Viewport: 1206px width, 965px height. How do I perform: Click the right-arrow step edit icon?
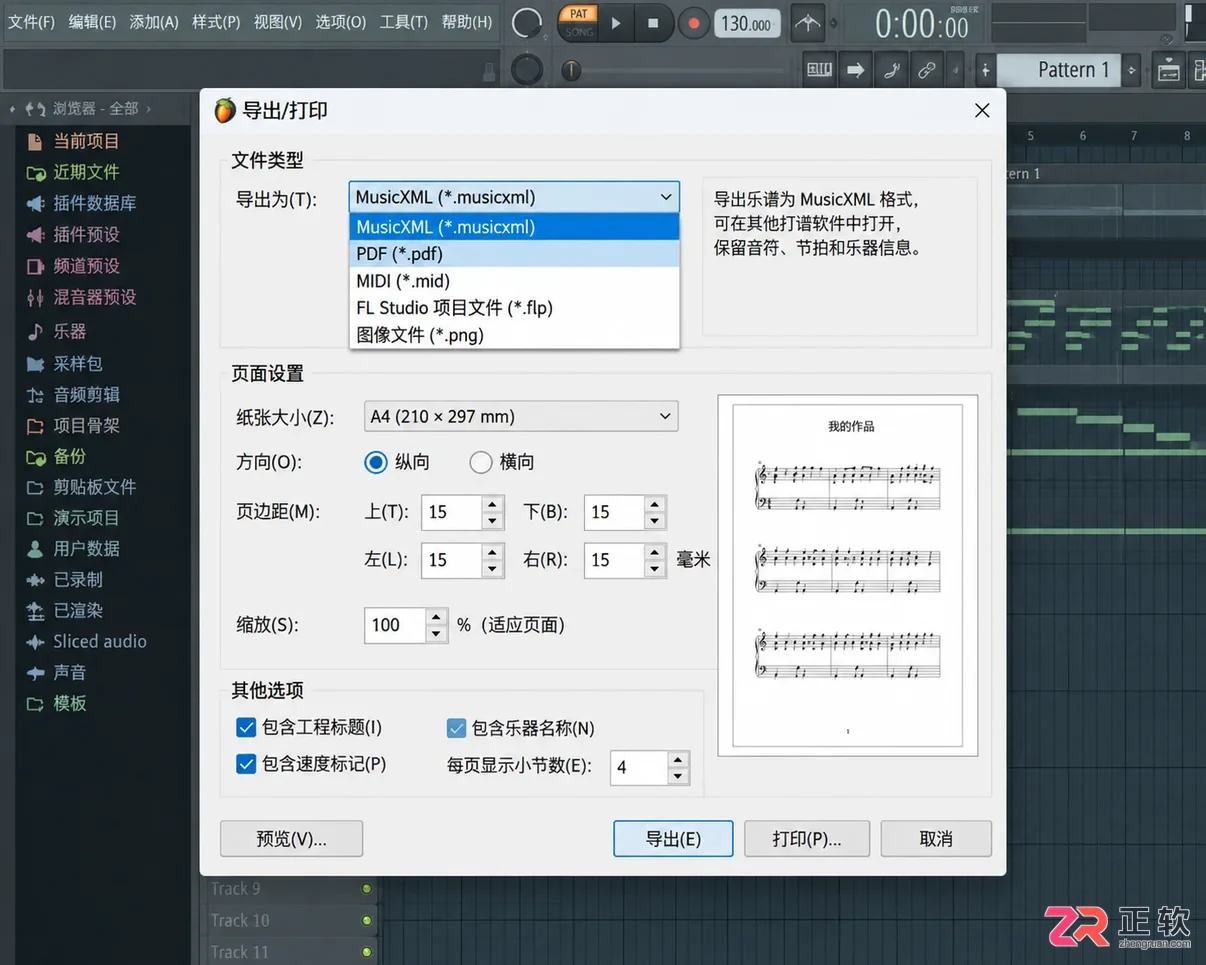[855, 69]
